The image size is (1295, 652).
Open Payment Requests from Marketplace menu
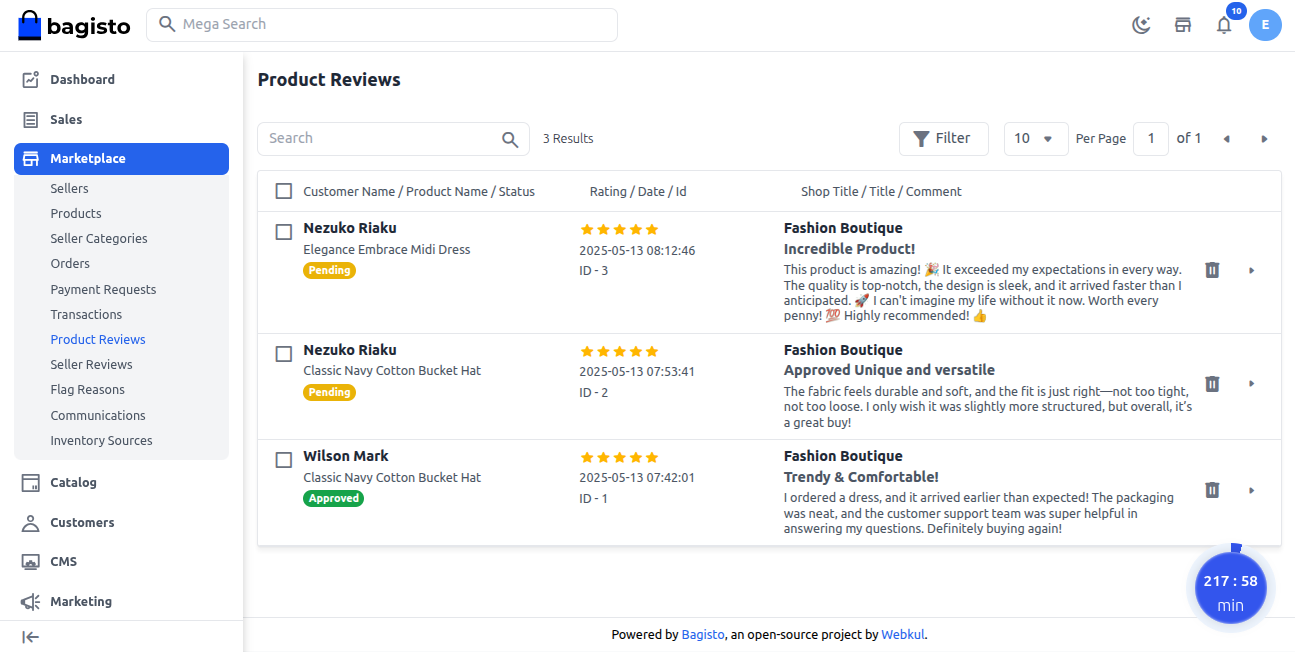click(103, 289)
